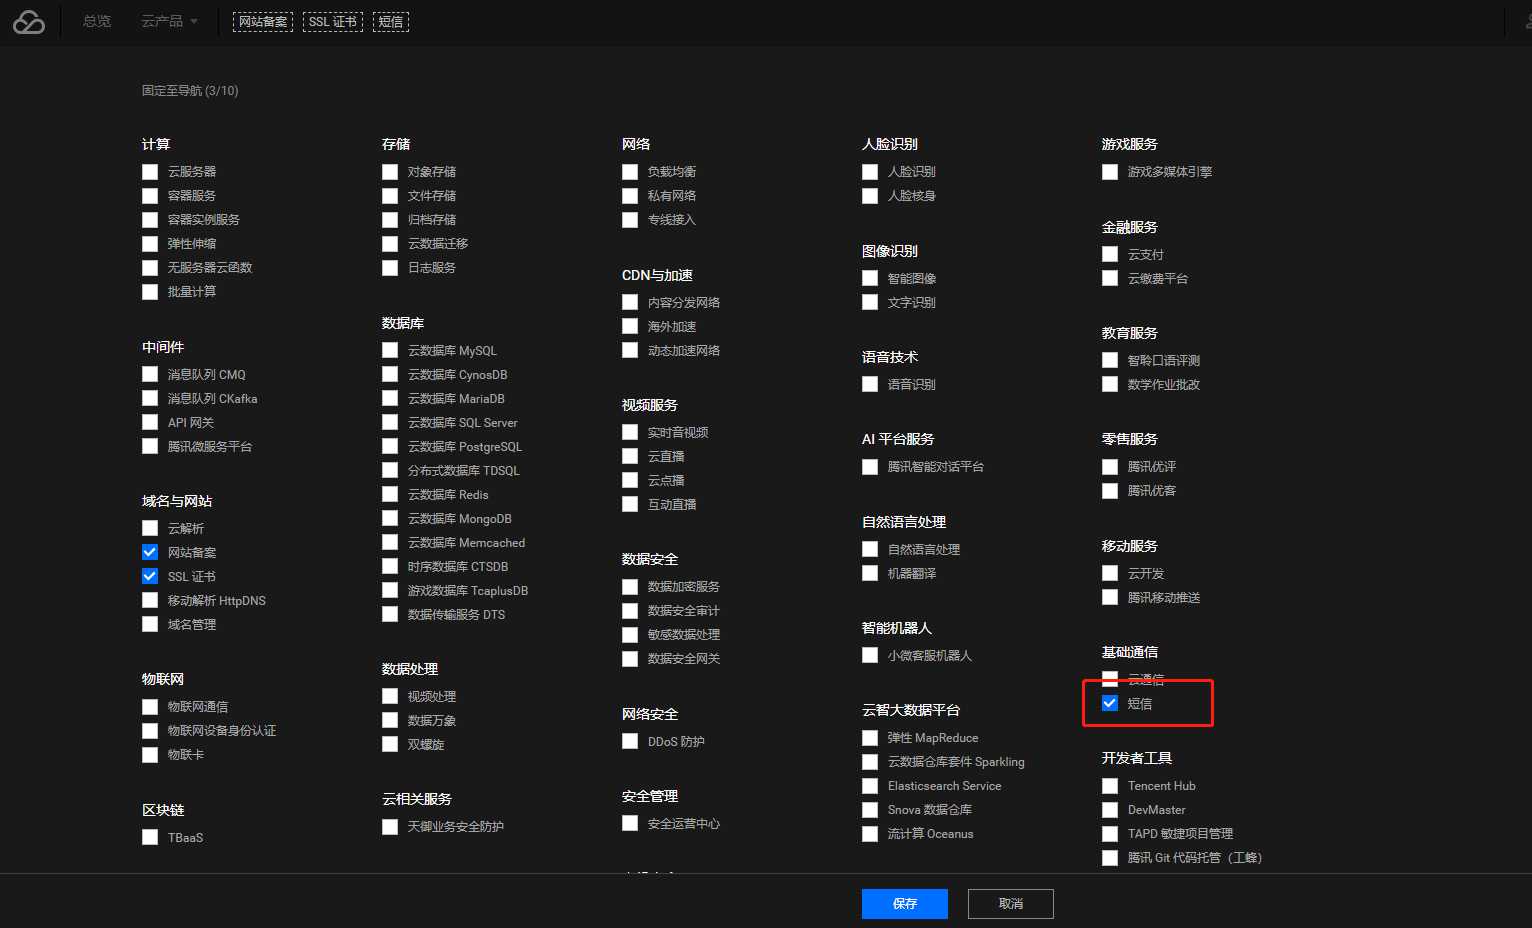Tick the 私有网络 checkbox
The width and height of the screenshot is (1532, 928).
[630, 196]
